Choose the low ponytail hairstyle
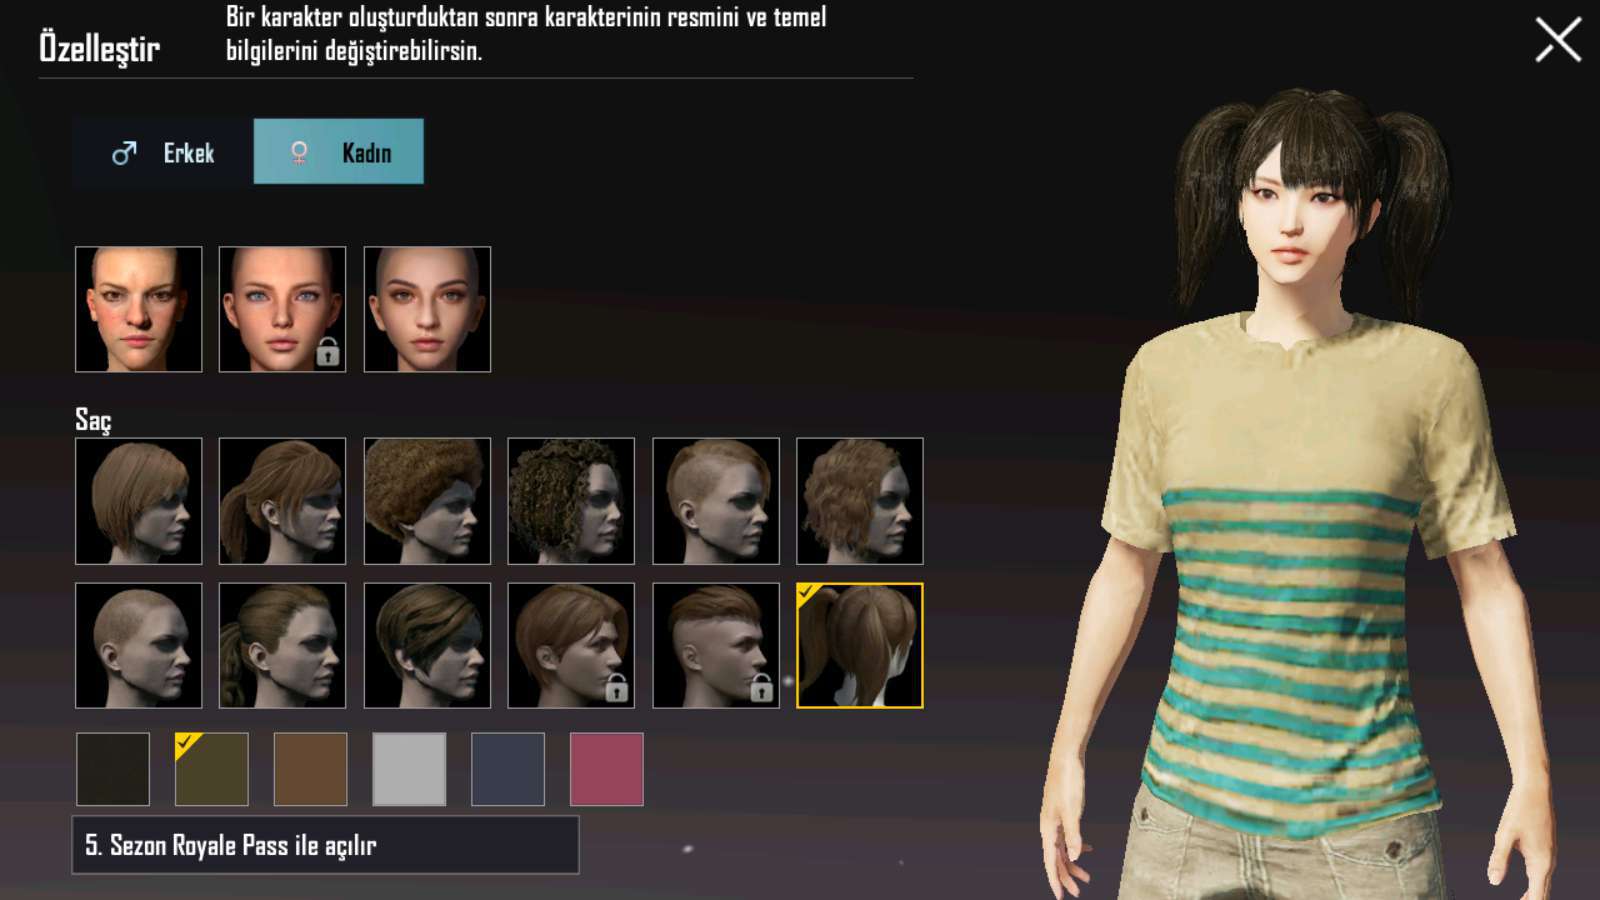The width and height of the screenshot is (1600, 900). 283,501
